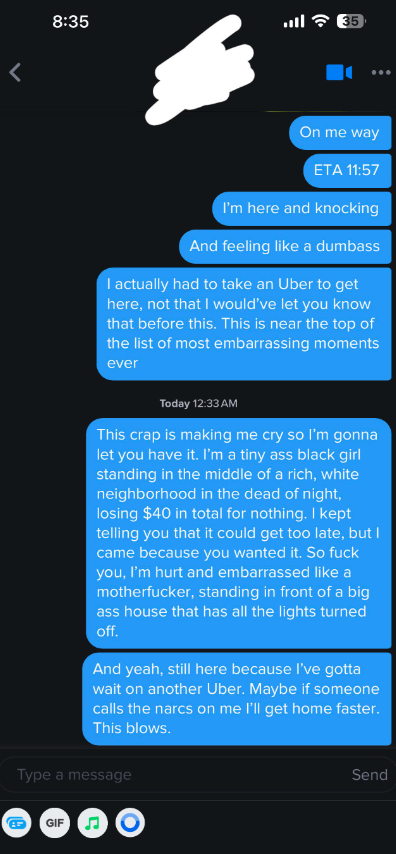Viewport: 396px width, 854px height.
Task: Open the saved phrases chat icon
Action: coord(17,823)
